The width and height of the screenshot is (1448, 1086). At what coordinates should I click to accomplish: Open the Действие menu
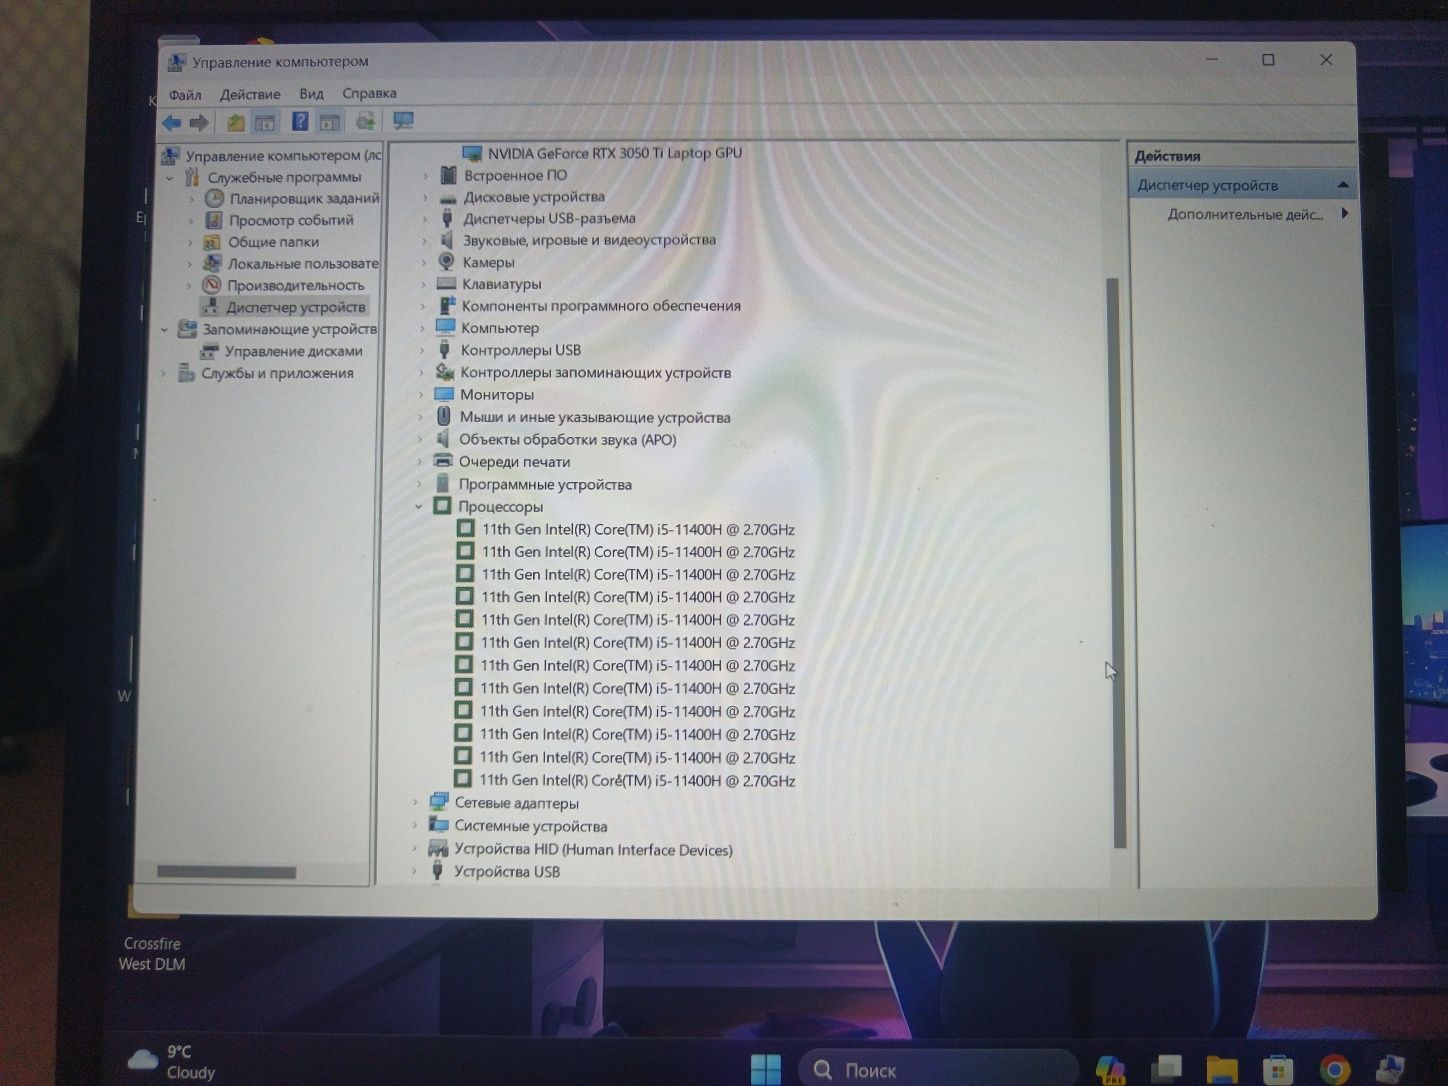(x=250, y=94)
